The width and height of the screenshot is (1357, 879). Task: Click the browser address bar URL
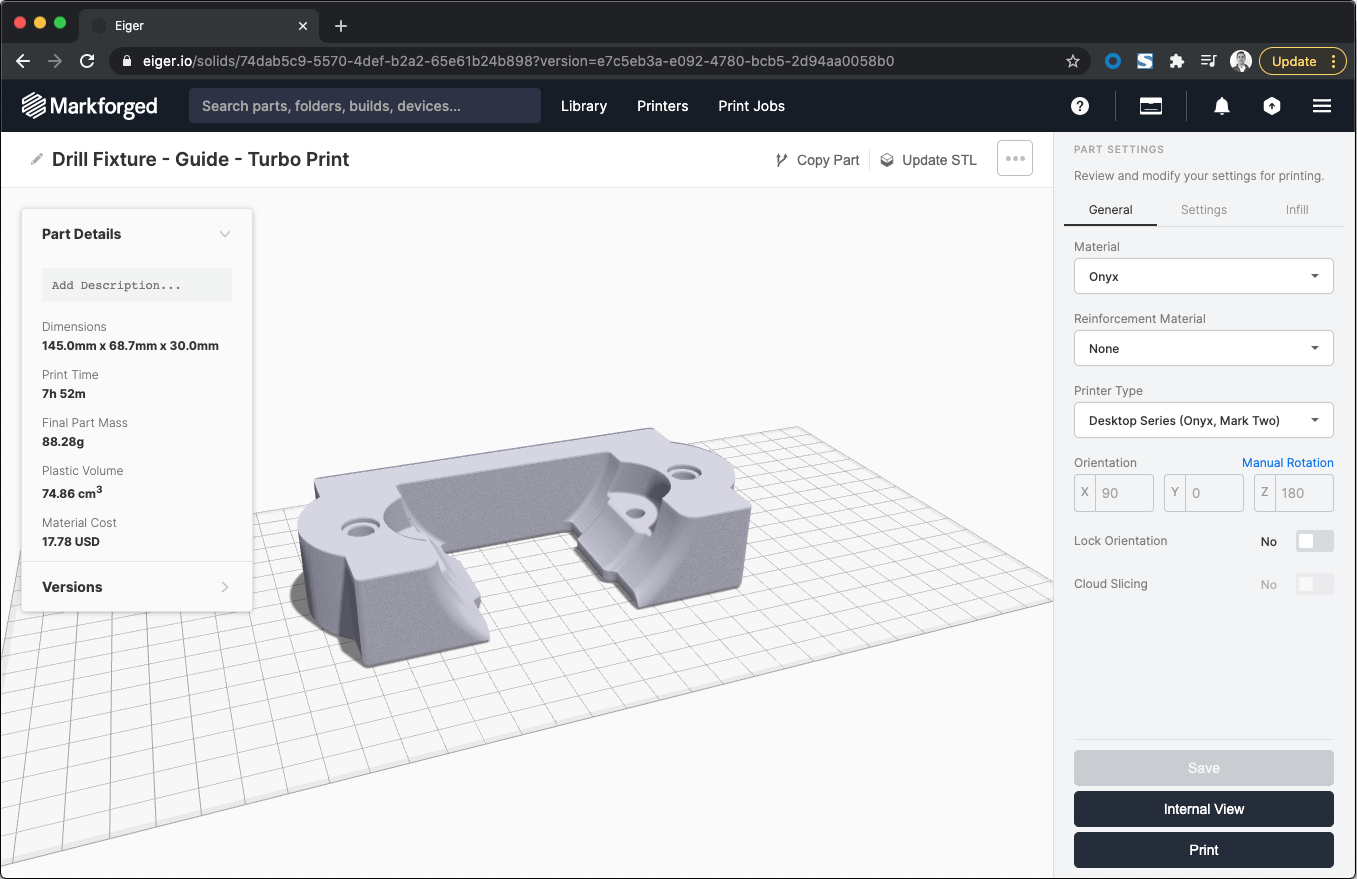(x=518, y=61)
